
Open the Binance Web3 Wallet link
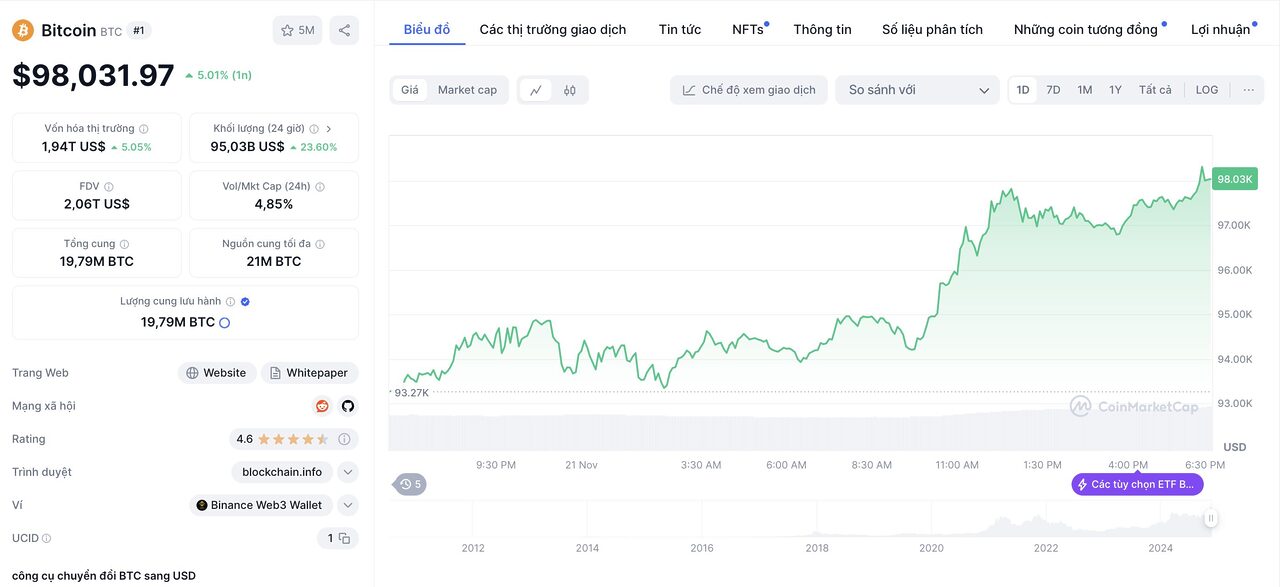point(260,505)
